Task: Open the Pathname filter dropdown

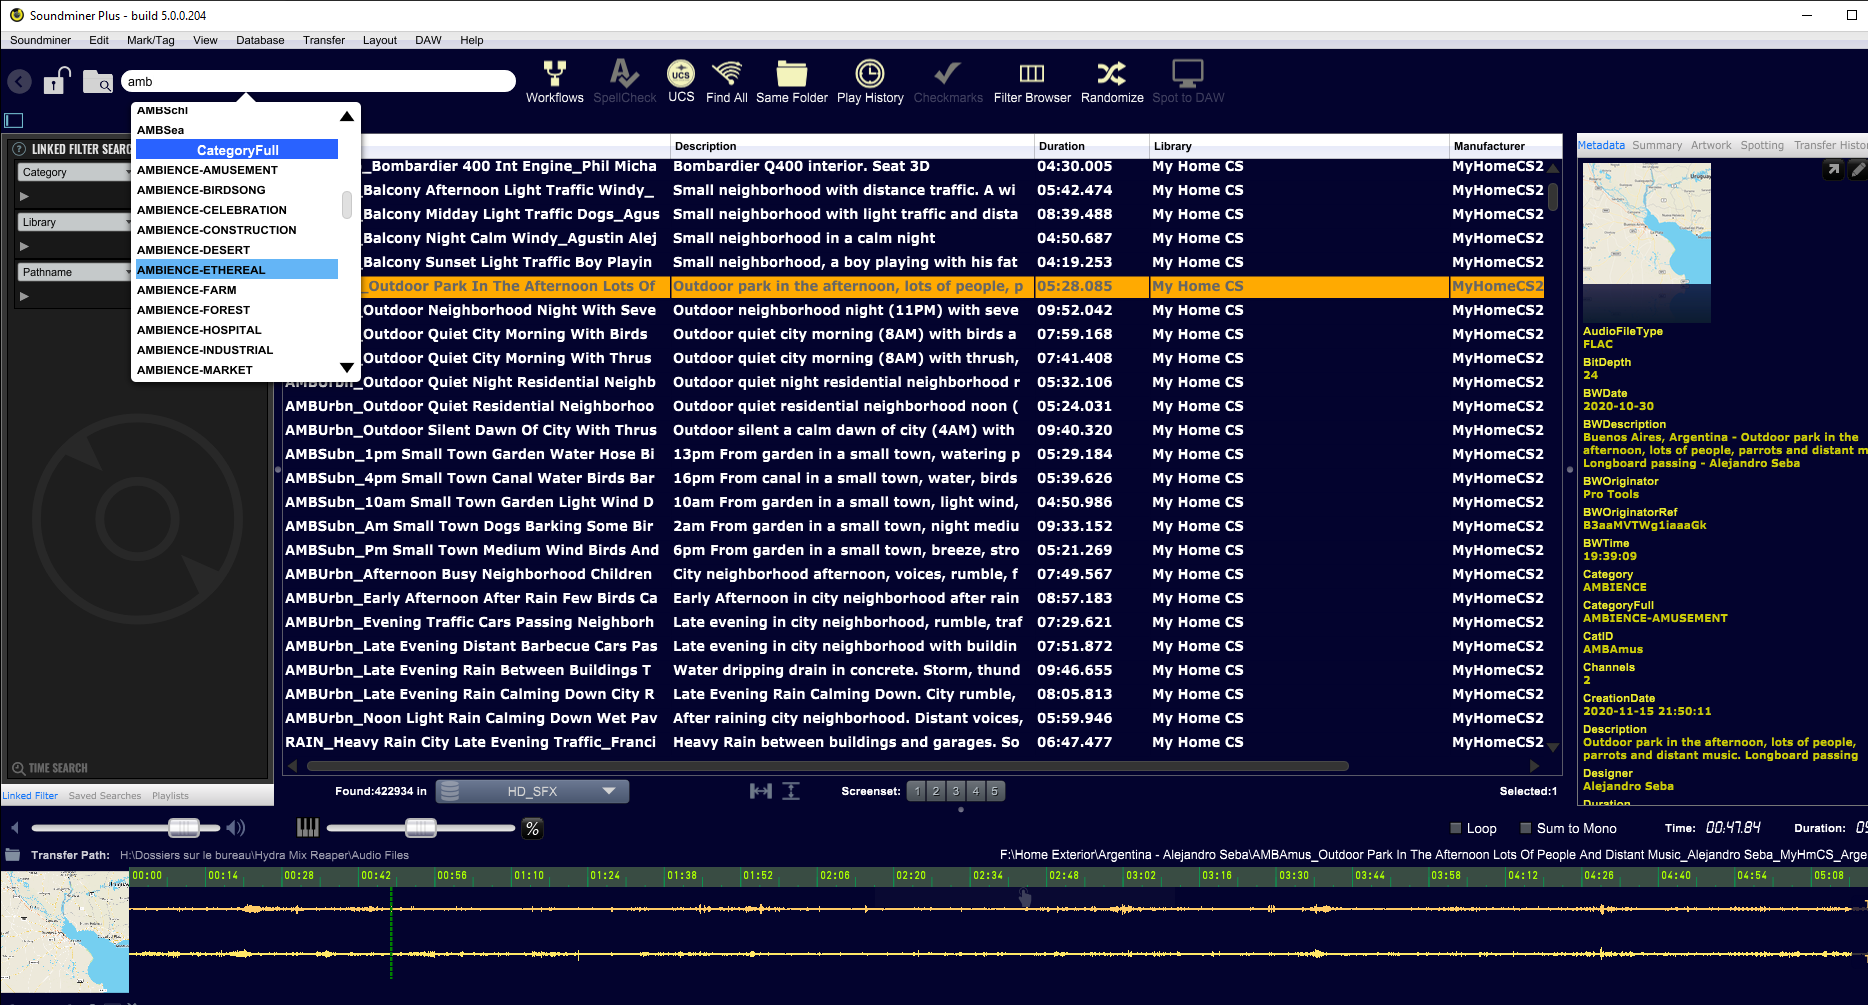Action: [x=75, y=272]
